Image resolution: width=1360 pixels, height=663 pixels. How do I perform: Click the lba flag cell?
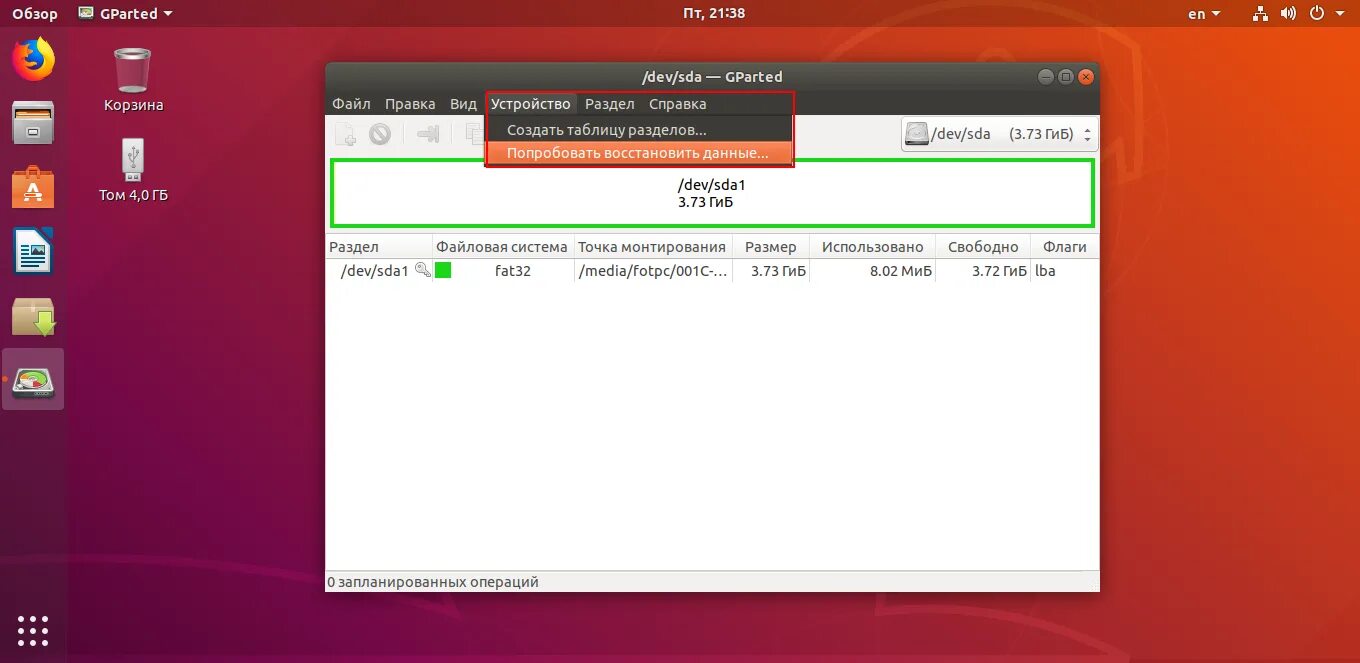[x=1045, y=271]
